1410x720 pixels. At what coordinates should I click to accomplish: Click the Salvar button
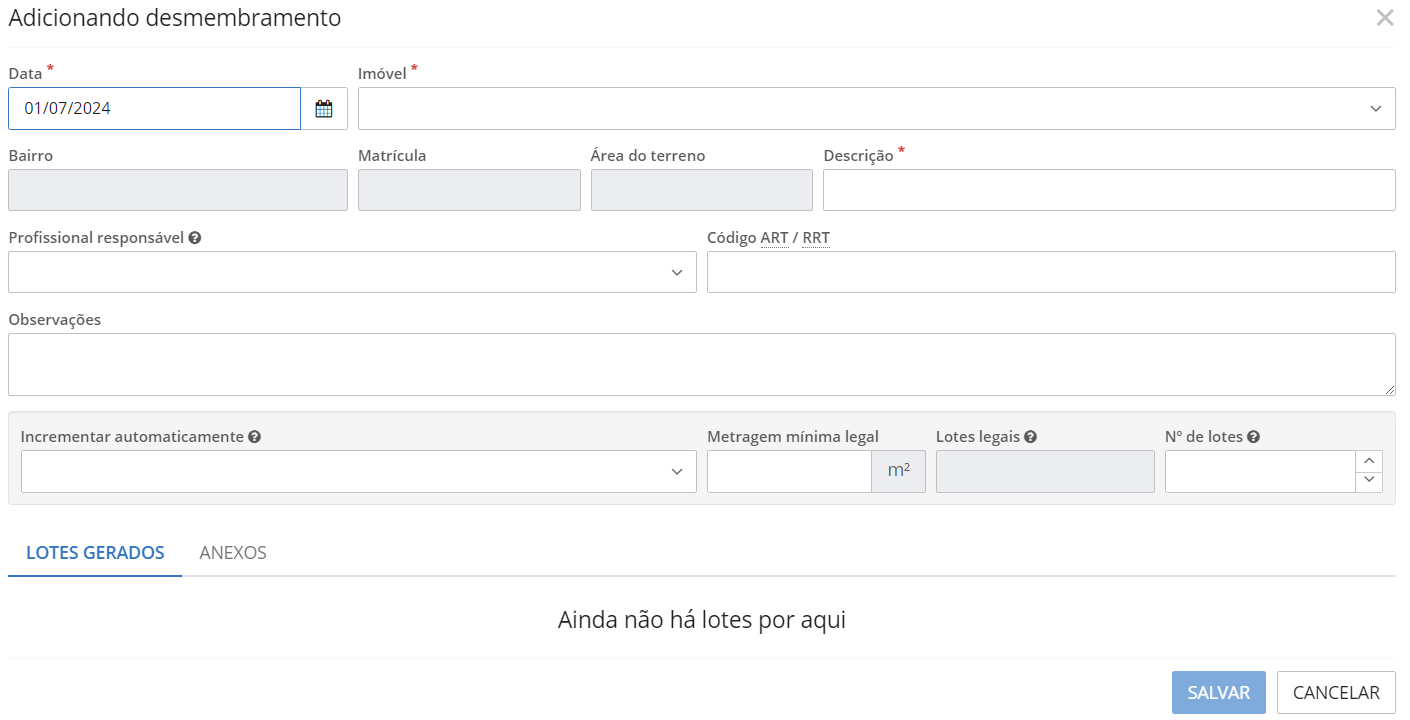[x=1219, y=693]
